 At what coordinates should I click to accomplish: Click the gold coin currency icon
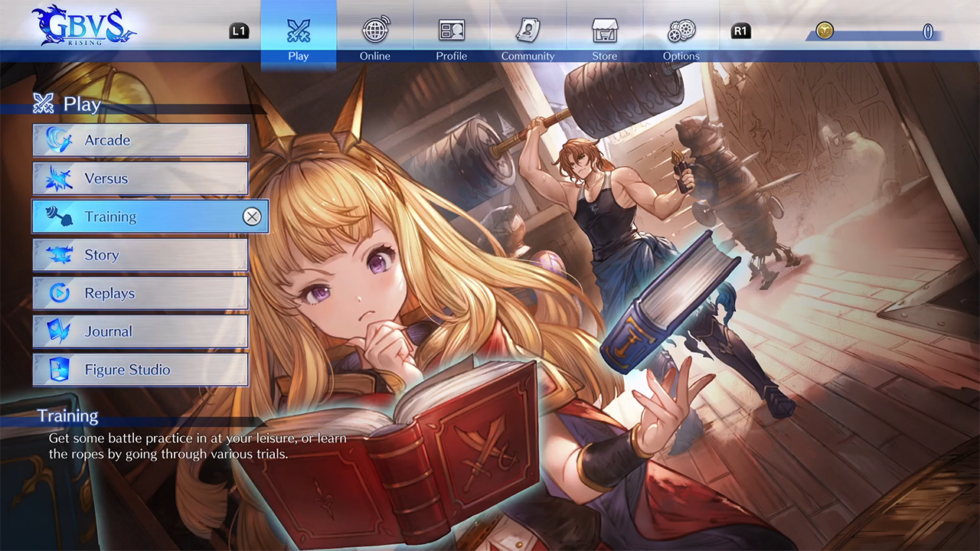click(x=824, y=31)
